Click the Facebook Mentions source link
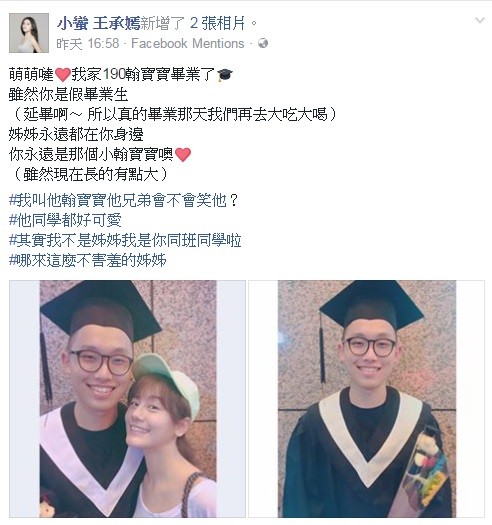The height and width of the screenshot is (525, 492). point(188,44)
